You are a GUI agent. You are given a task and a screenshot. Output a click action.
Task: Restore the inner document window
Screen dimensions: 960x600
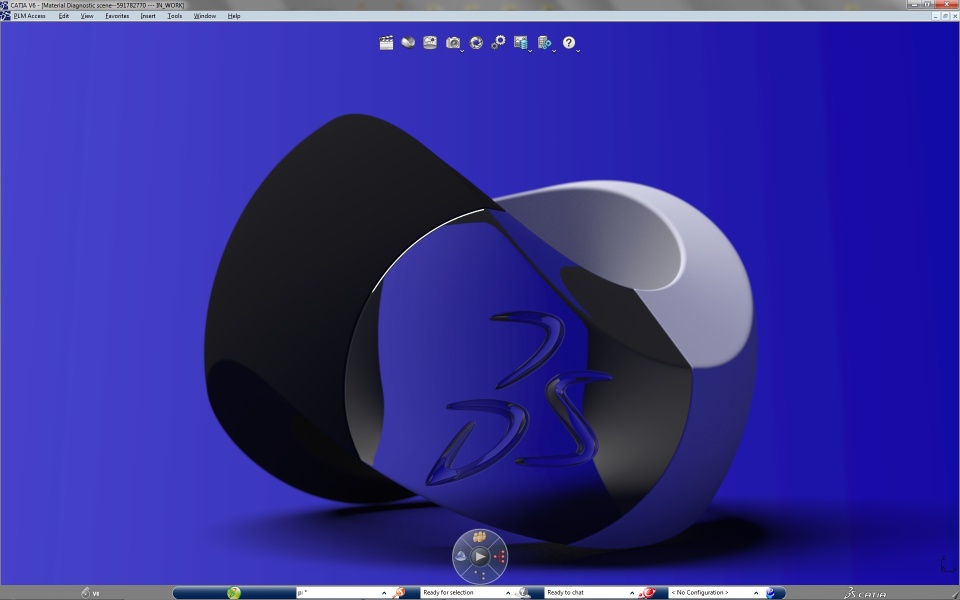945,16
